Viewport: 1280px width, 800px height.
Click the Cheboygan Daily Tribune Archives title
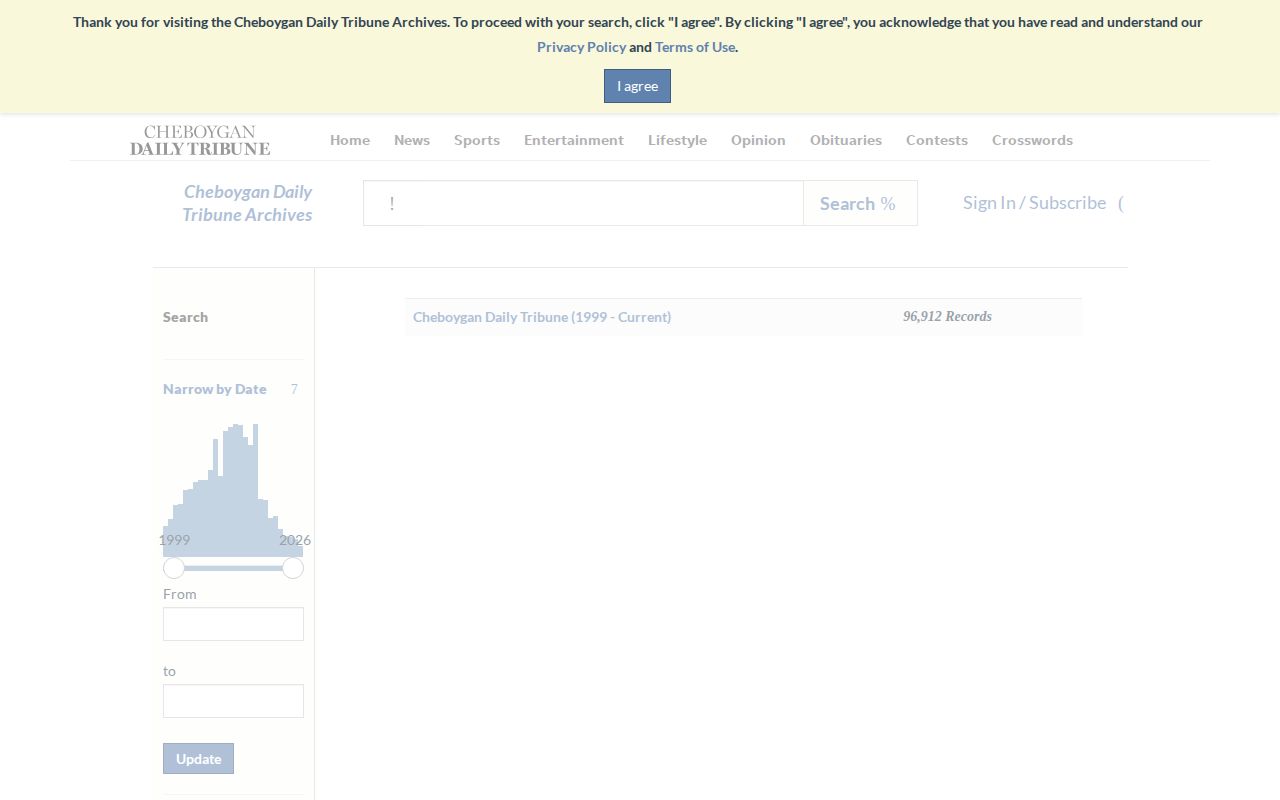point(247,203)
